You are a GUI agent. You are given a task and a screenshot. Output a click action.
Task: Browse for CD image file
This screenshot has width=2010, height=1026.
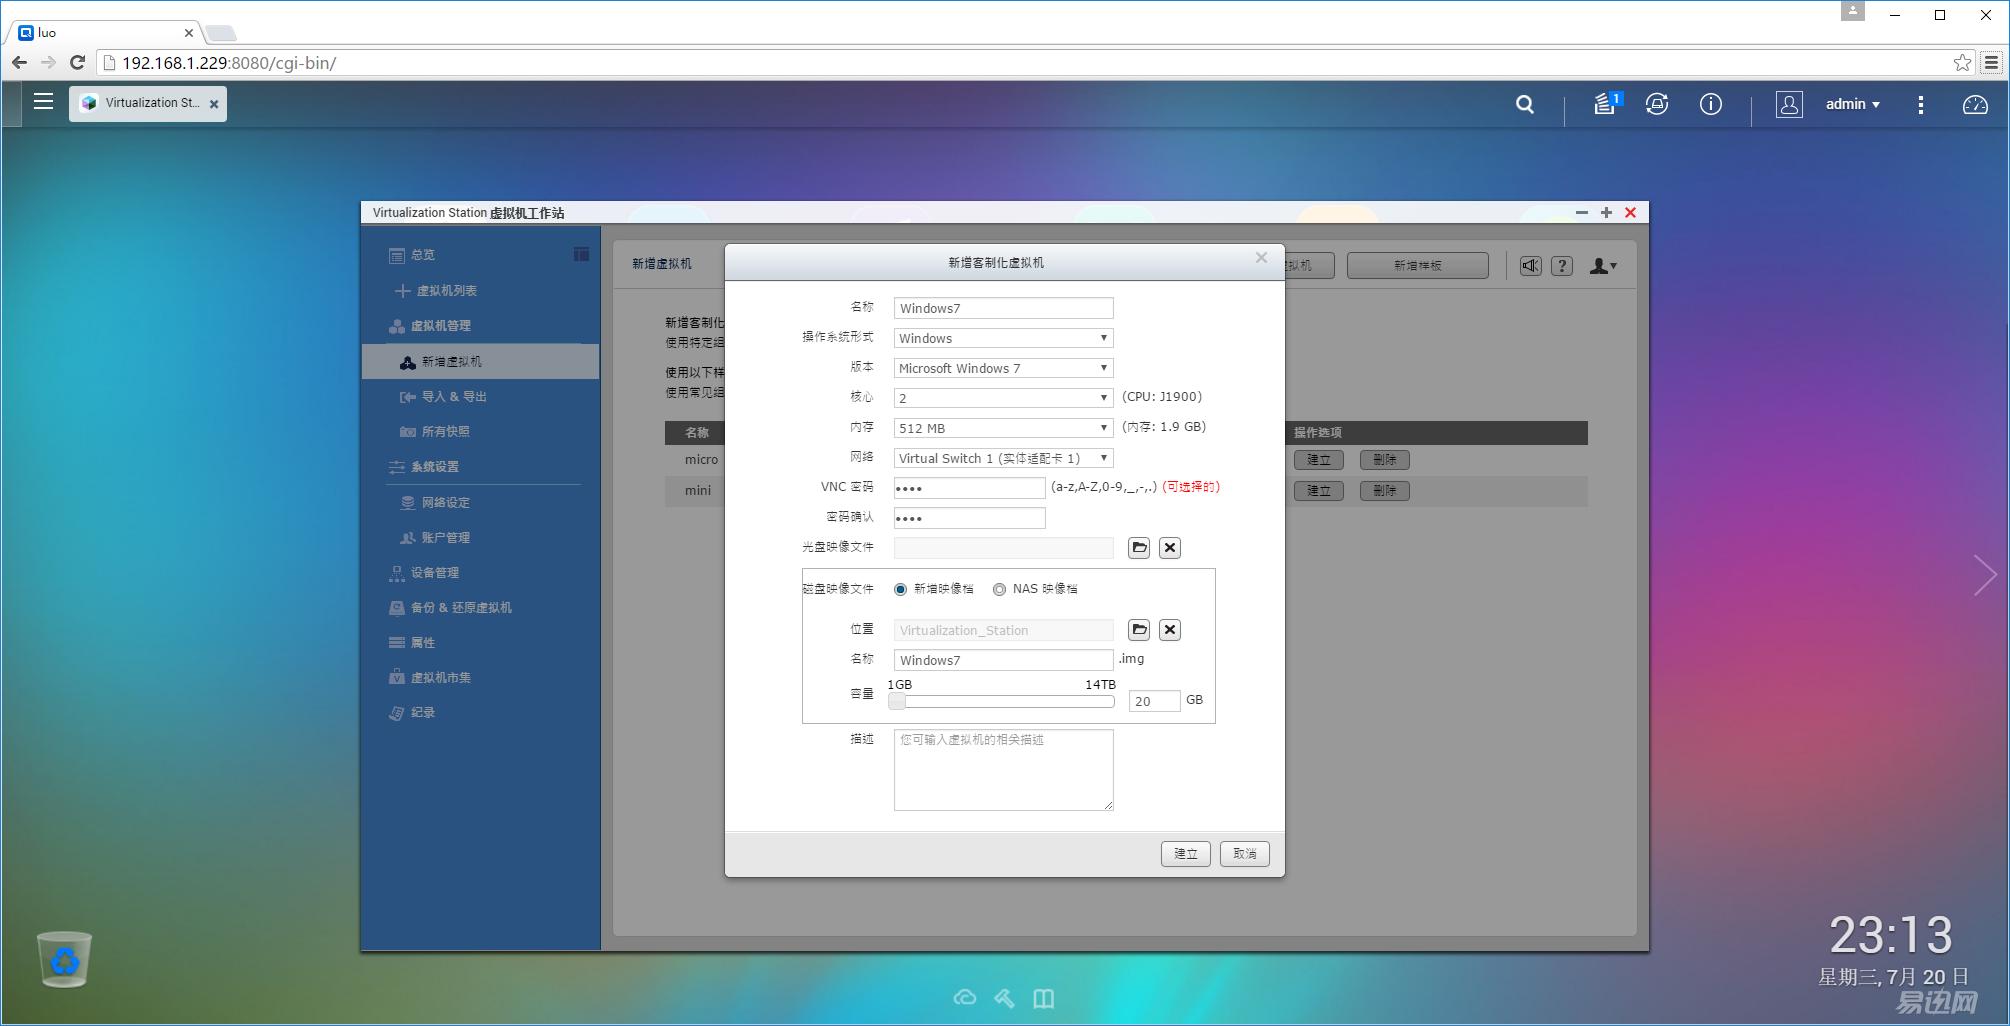[x=1139, y=548]
